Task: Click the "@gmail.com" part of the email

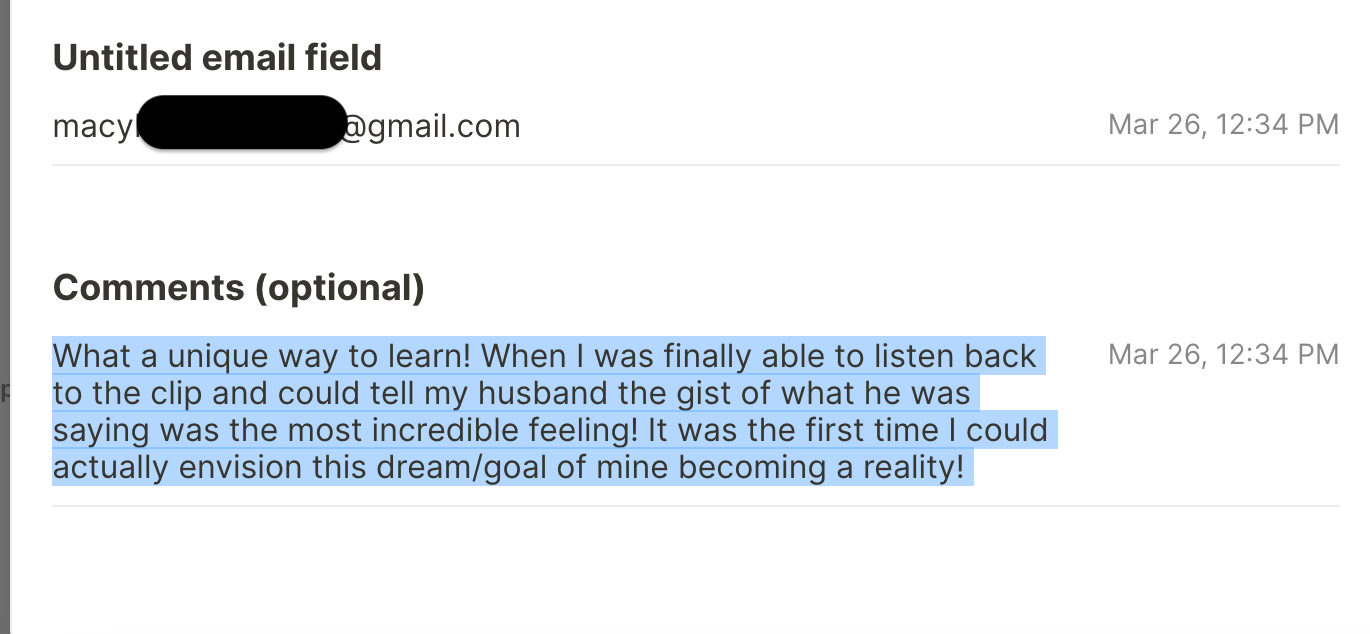Action: click(432, 127)
